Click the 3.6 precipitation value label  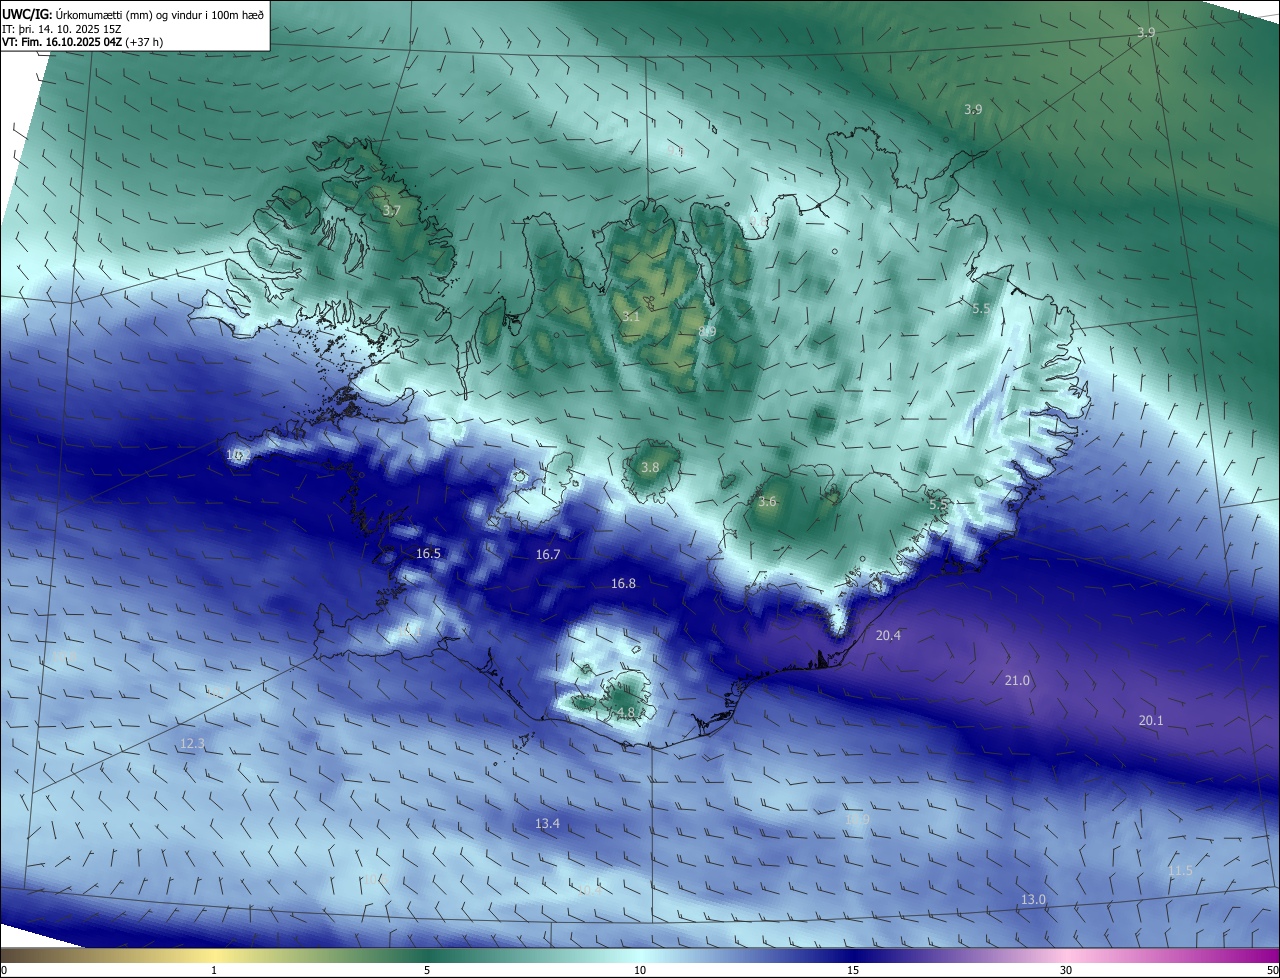[x=767, y=502]
